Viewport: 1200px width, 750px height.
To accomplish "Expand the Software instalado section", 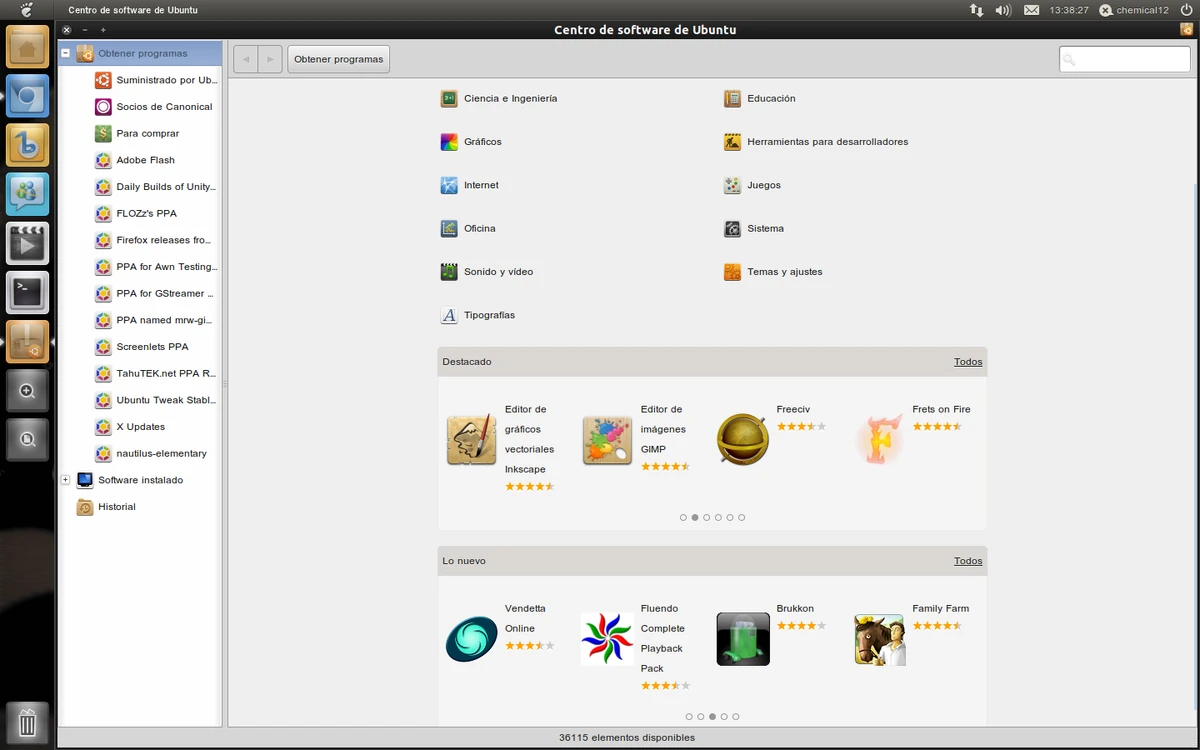I will coord(66,480).
